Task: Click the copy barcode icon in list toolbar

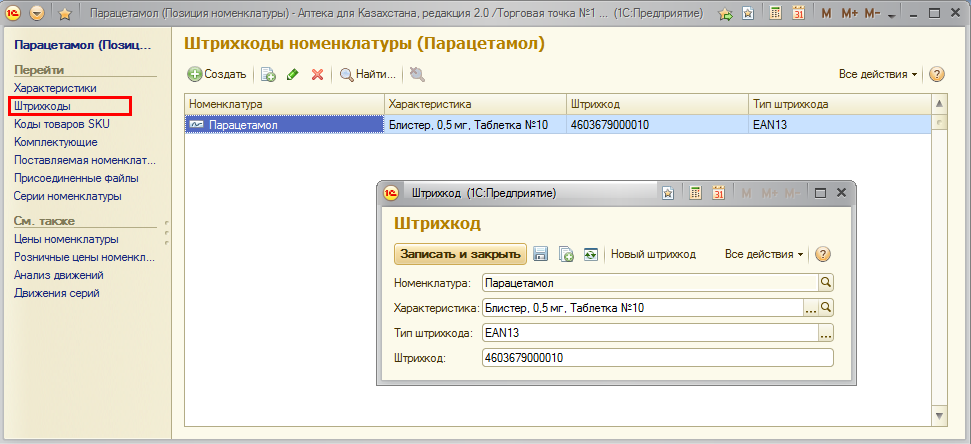Action: (x=268, y=75)
